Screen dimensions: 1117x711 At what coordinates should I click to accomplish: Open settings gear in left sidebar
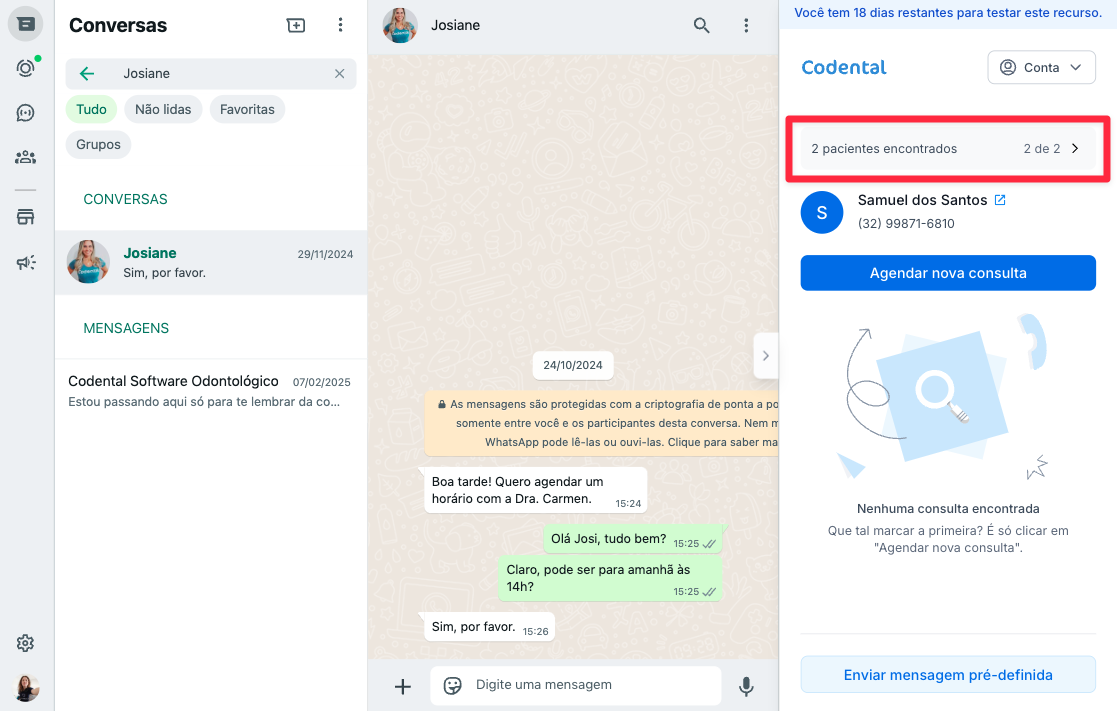pos(26,643)
